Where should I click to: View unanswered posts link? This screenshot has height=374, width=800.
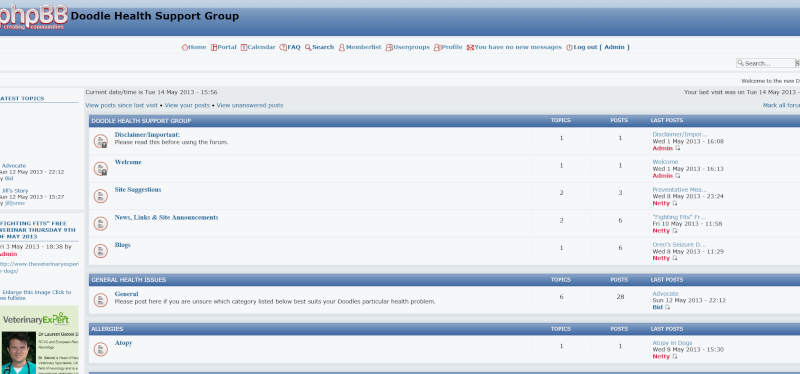249,105
